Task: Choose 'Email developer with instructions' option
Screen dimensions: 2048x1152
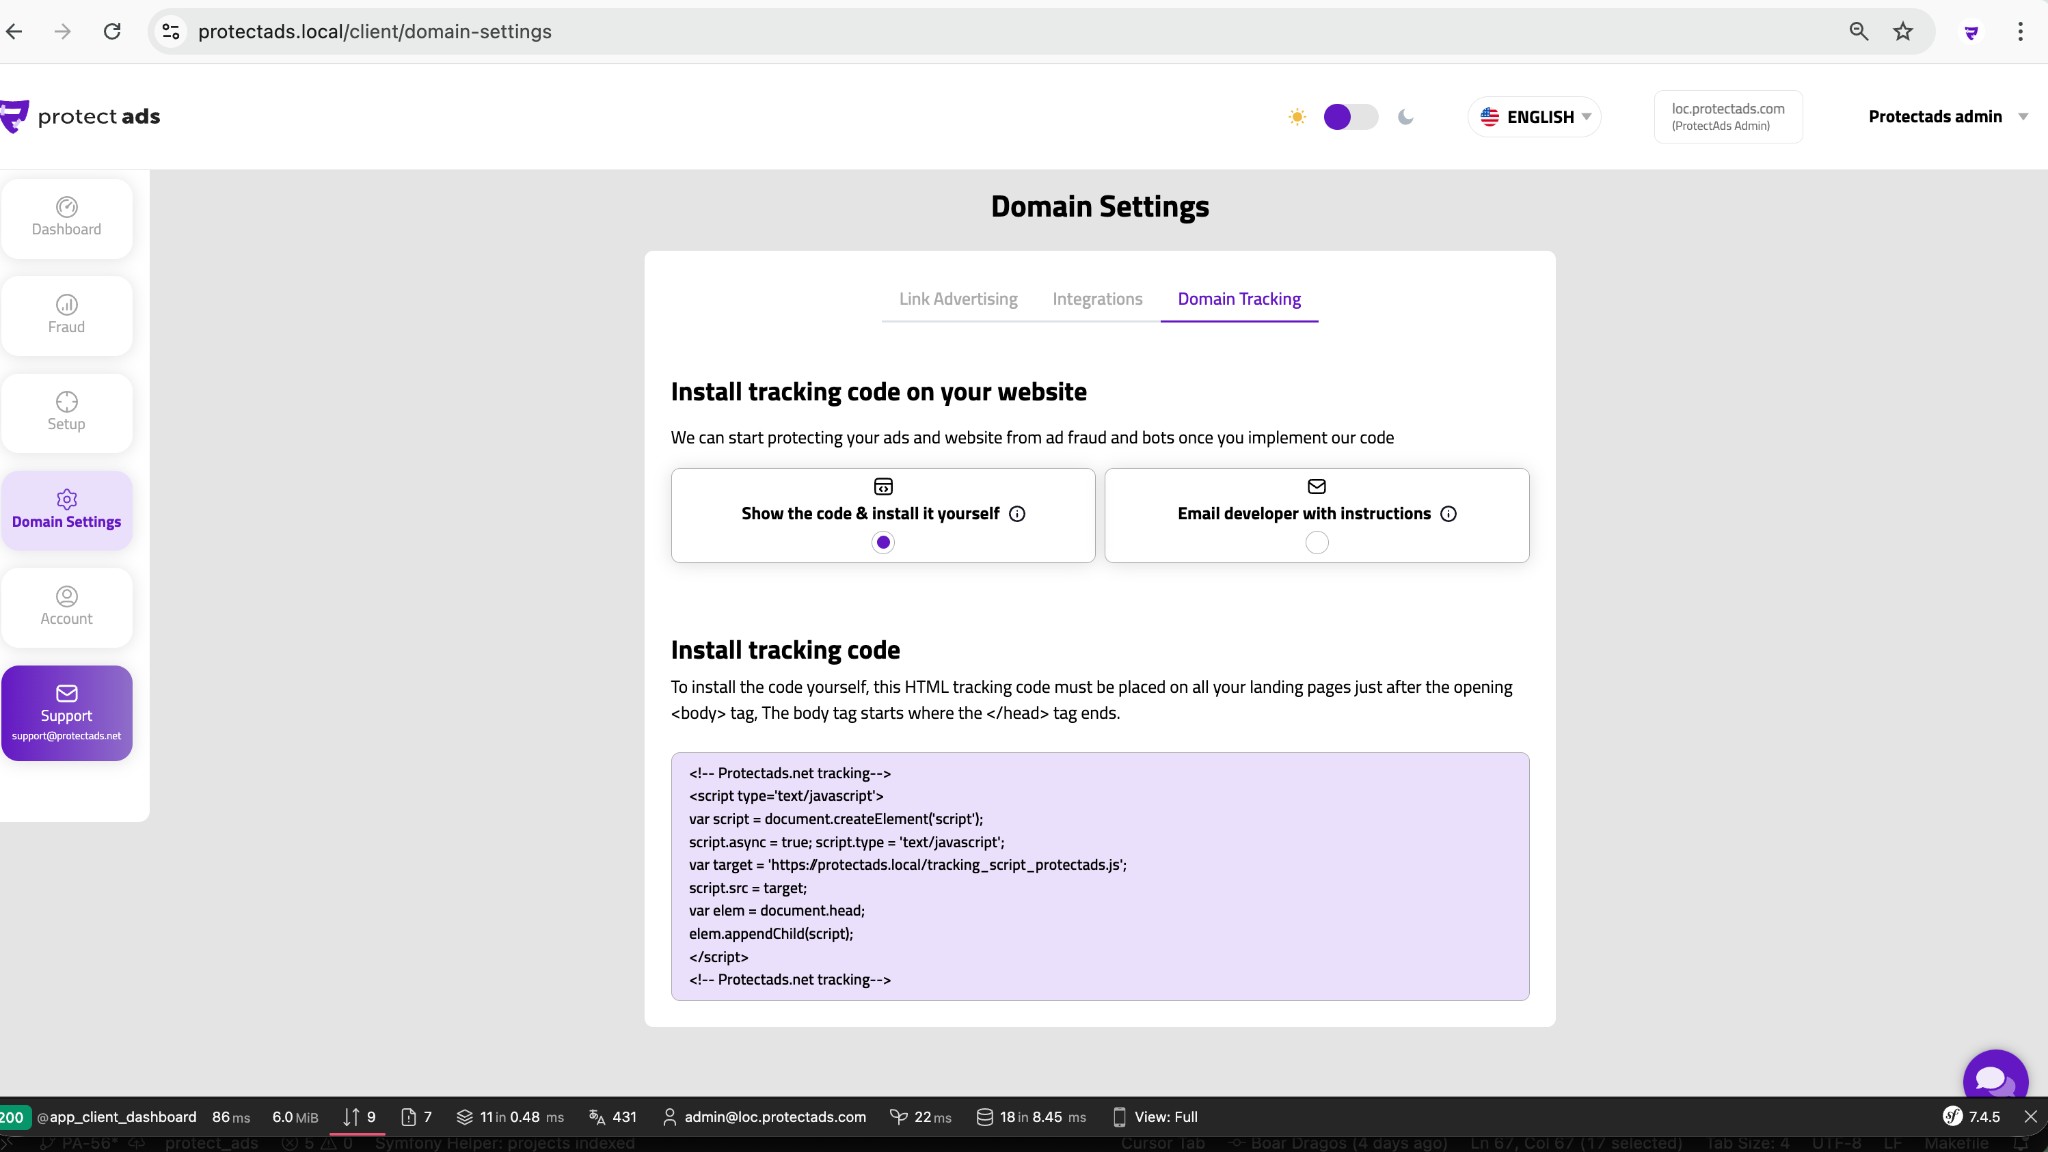Action: (1316, 542)
